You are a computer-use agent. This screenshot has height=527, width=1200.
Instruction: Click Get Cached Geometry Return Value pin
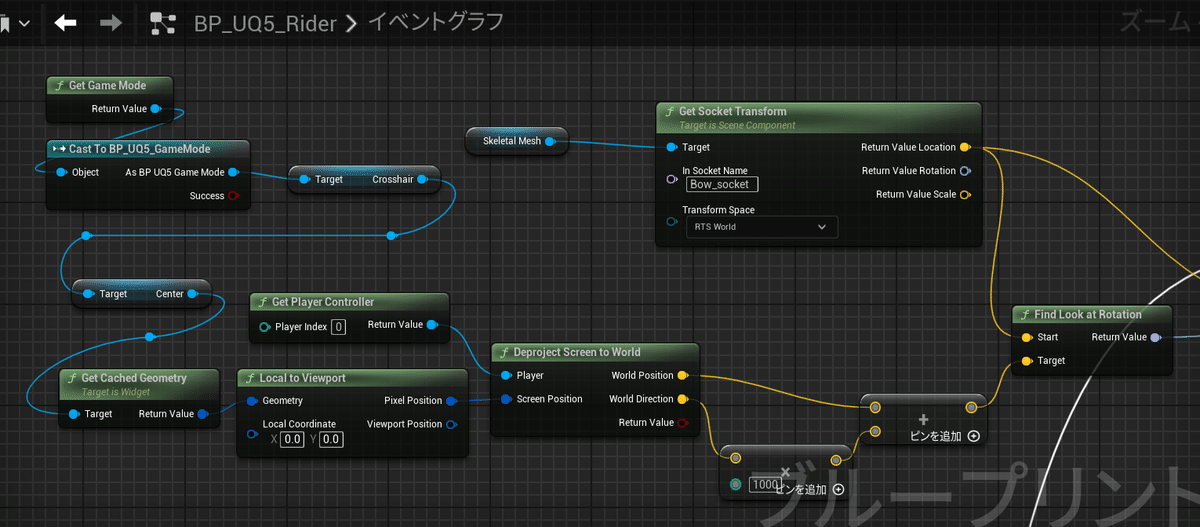click(203, 414)
